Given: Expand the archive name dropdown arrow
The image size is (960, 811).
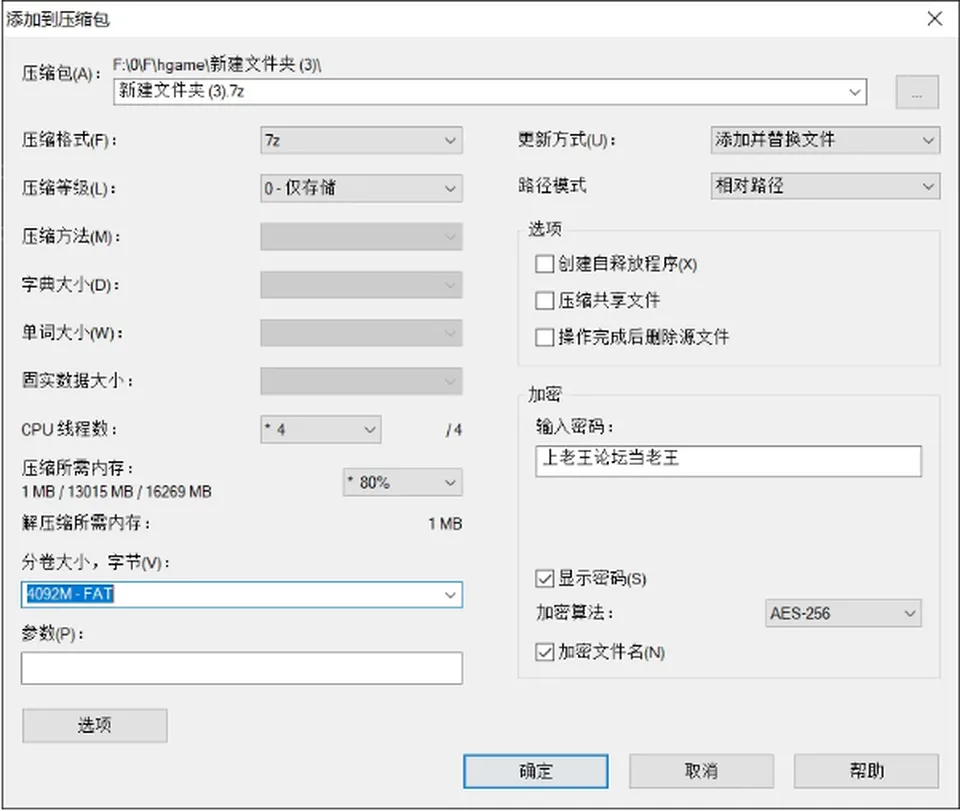Looking at the screenshot, I should 855,92.
